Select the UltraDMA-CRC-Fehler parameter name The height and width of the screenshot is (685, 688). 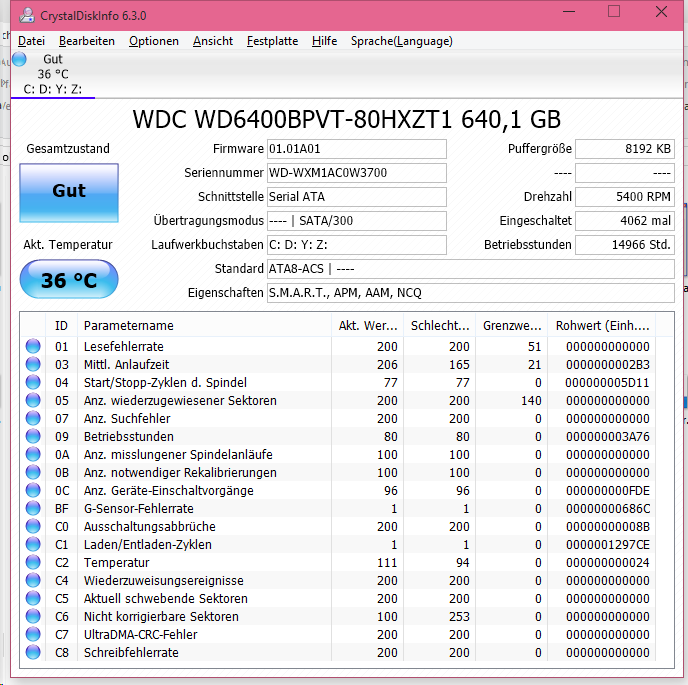[140, 635]
